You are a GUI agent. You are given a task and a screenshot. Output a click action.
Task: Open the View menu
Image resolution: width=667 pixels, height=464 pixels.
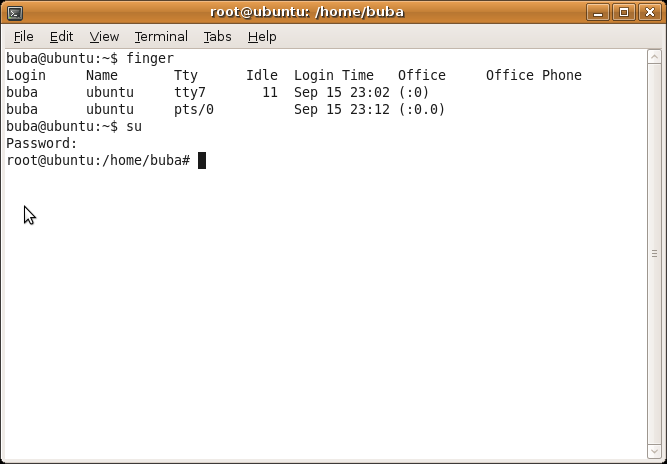click(x=104, y=37)
